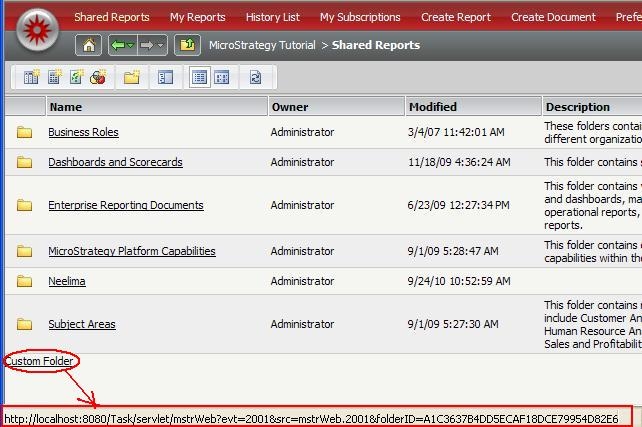Sort by the Modified column header
Viewport: 642px width, 427px height.
(x=433, y=107)
